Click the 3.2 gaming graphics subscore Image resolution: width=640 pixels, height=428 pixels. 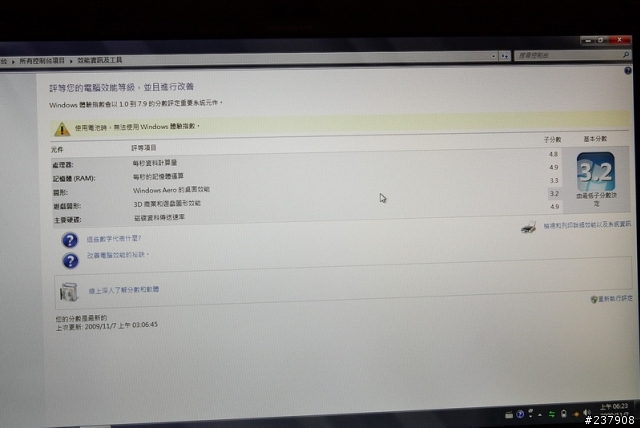[554, 193]
